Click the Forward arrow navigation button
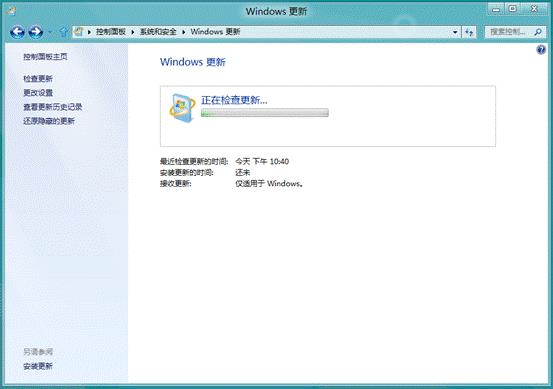 click(x=36, y=32)
